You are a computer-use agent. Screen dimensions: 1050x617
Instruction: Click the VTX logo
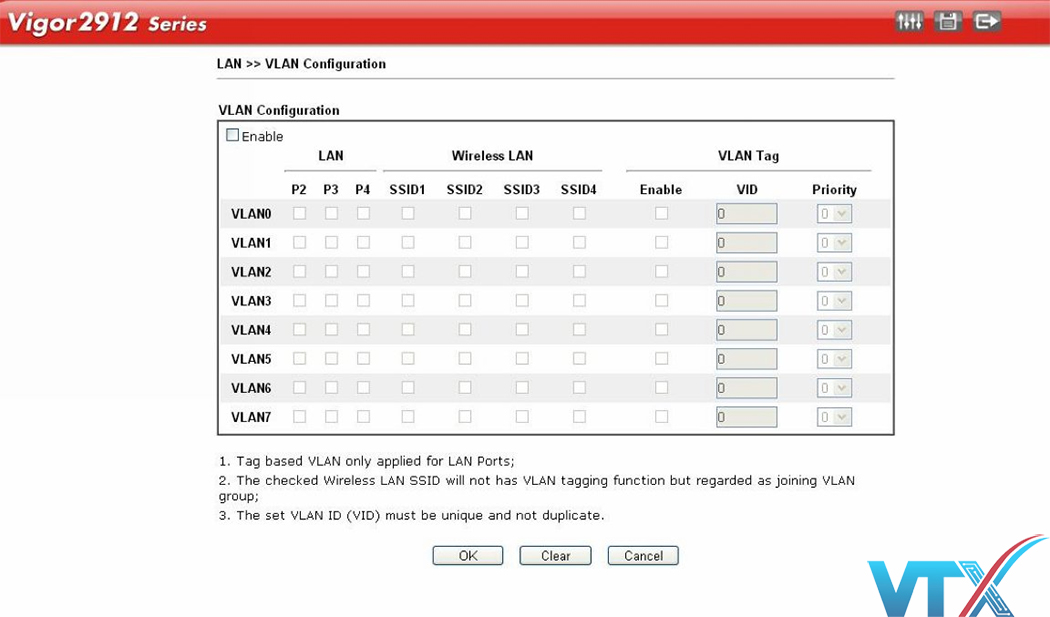coord(956,579)
